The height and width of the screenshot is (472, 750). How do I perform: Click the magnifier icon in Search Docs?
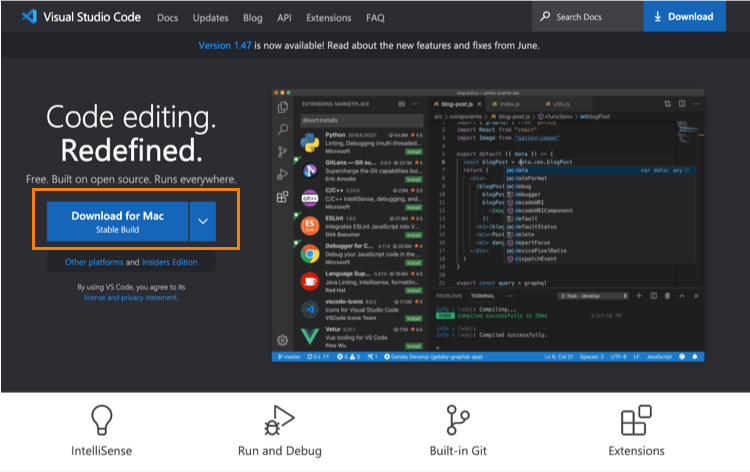545,17
